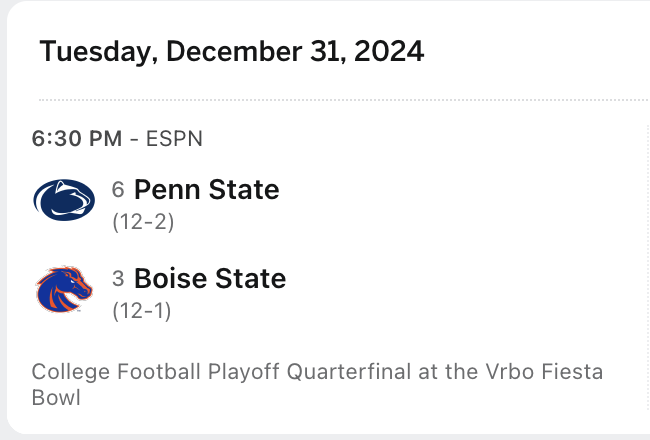The height and width of the screenshot is (440, 650).
Task: Open the Boise State team name link
Action: [x=209, y=277]
